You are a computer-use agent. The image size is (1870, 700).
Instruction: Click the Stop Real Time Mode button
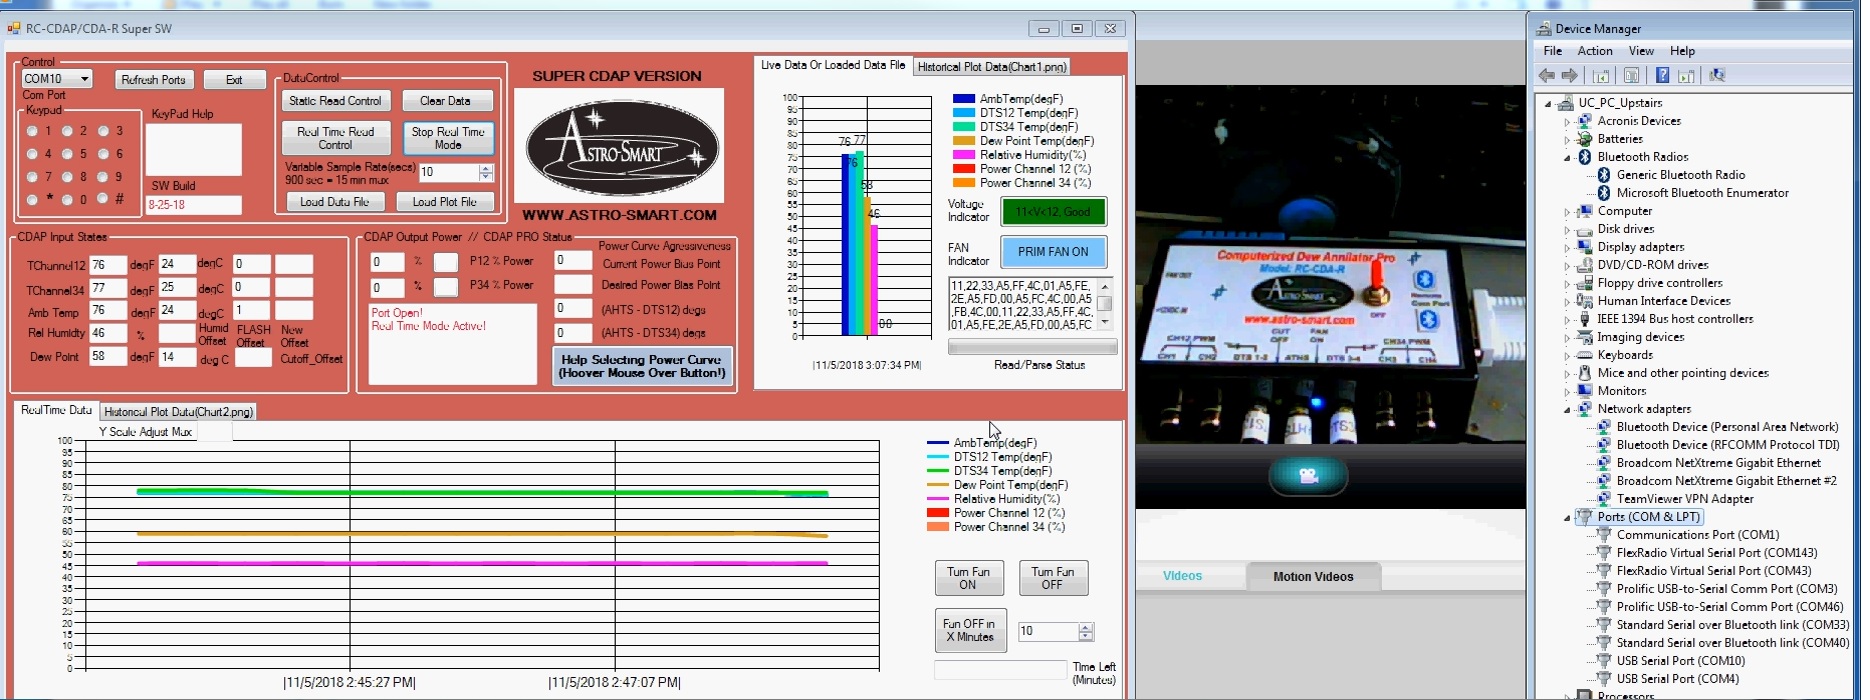click(448, 138)
